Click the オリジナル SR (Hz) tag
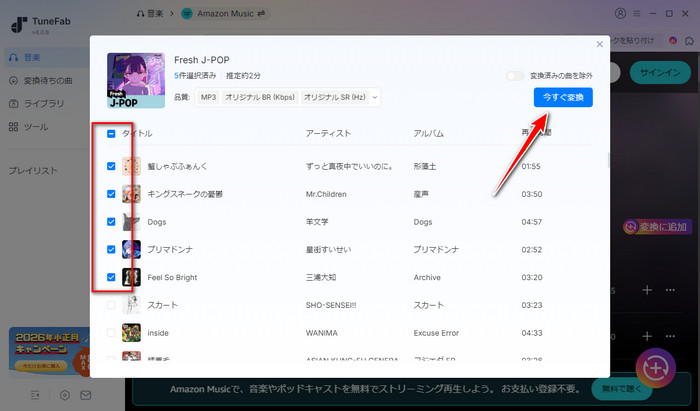 (x=334, y=97)
